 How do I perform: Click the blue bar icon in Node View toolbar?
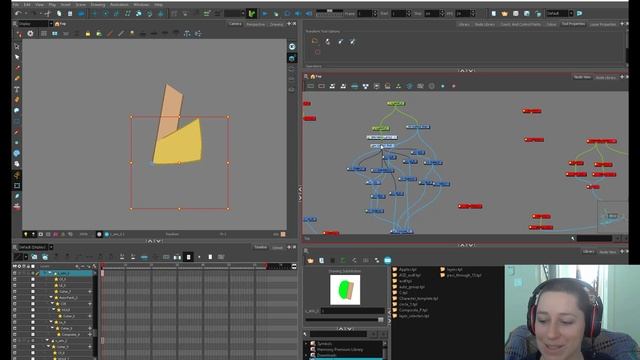click(354, 86)
